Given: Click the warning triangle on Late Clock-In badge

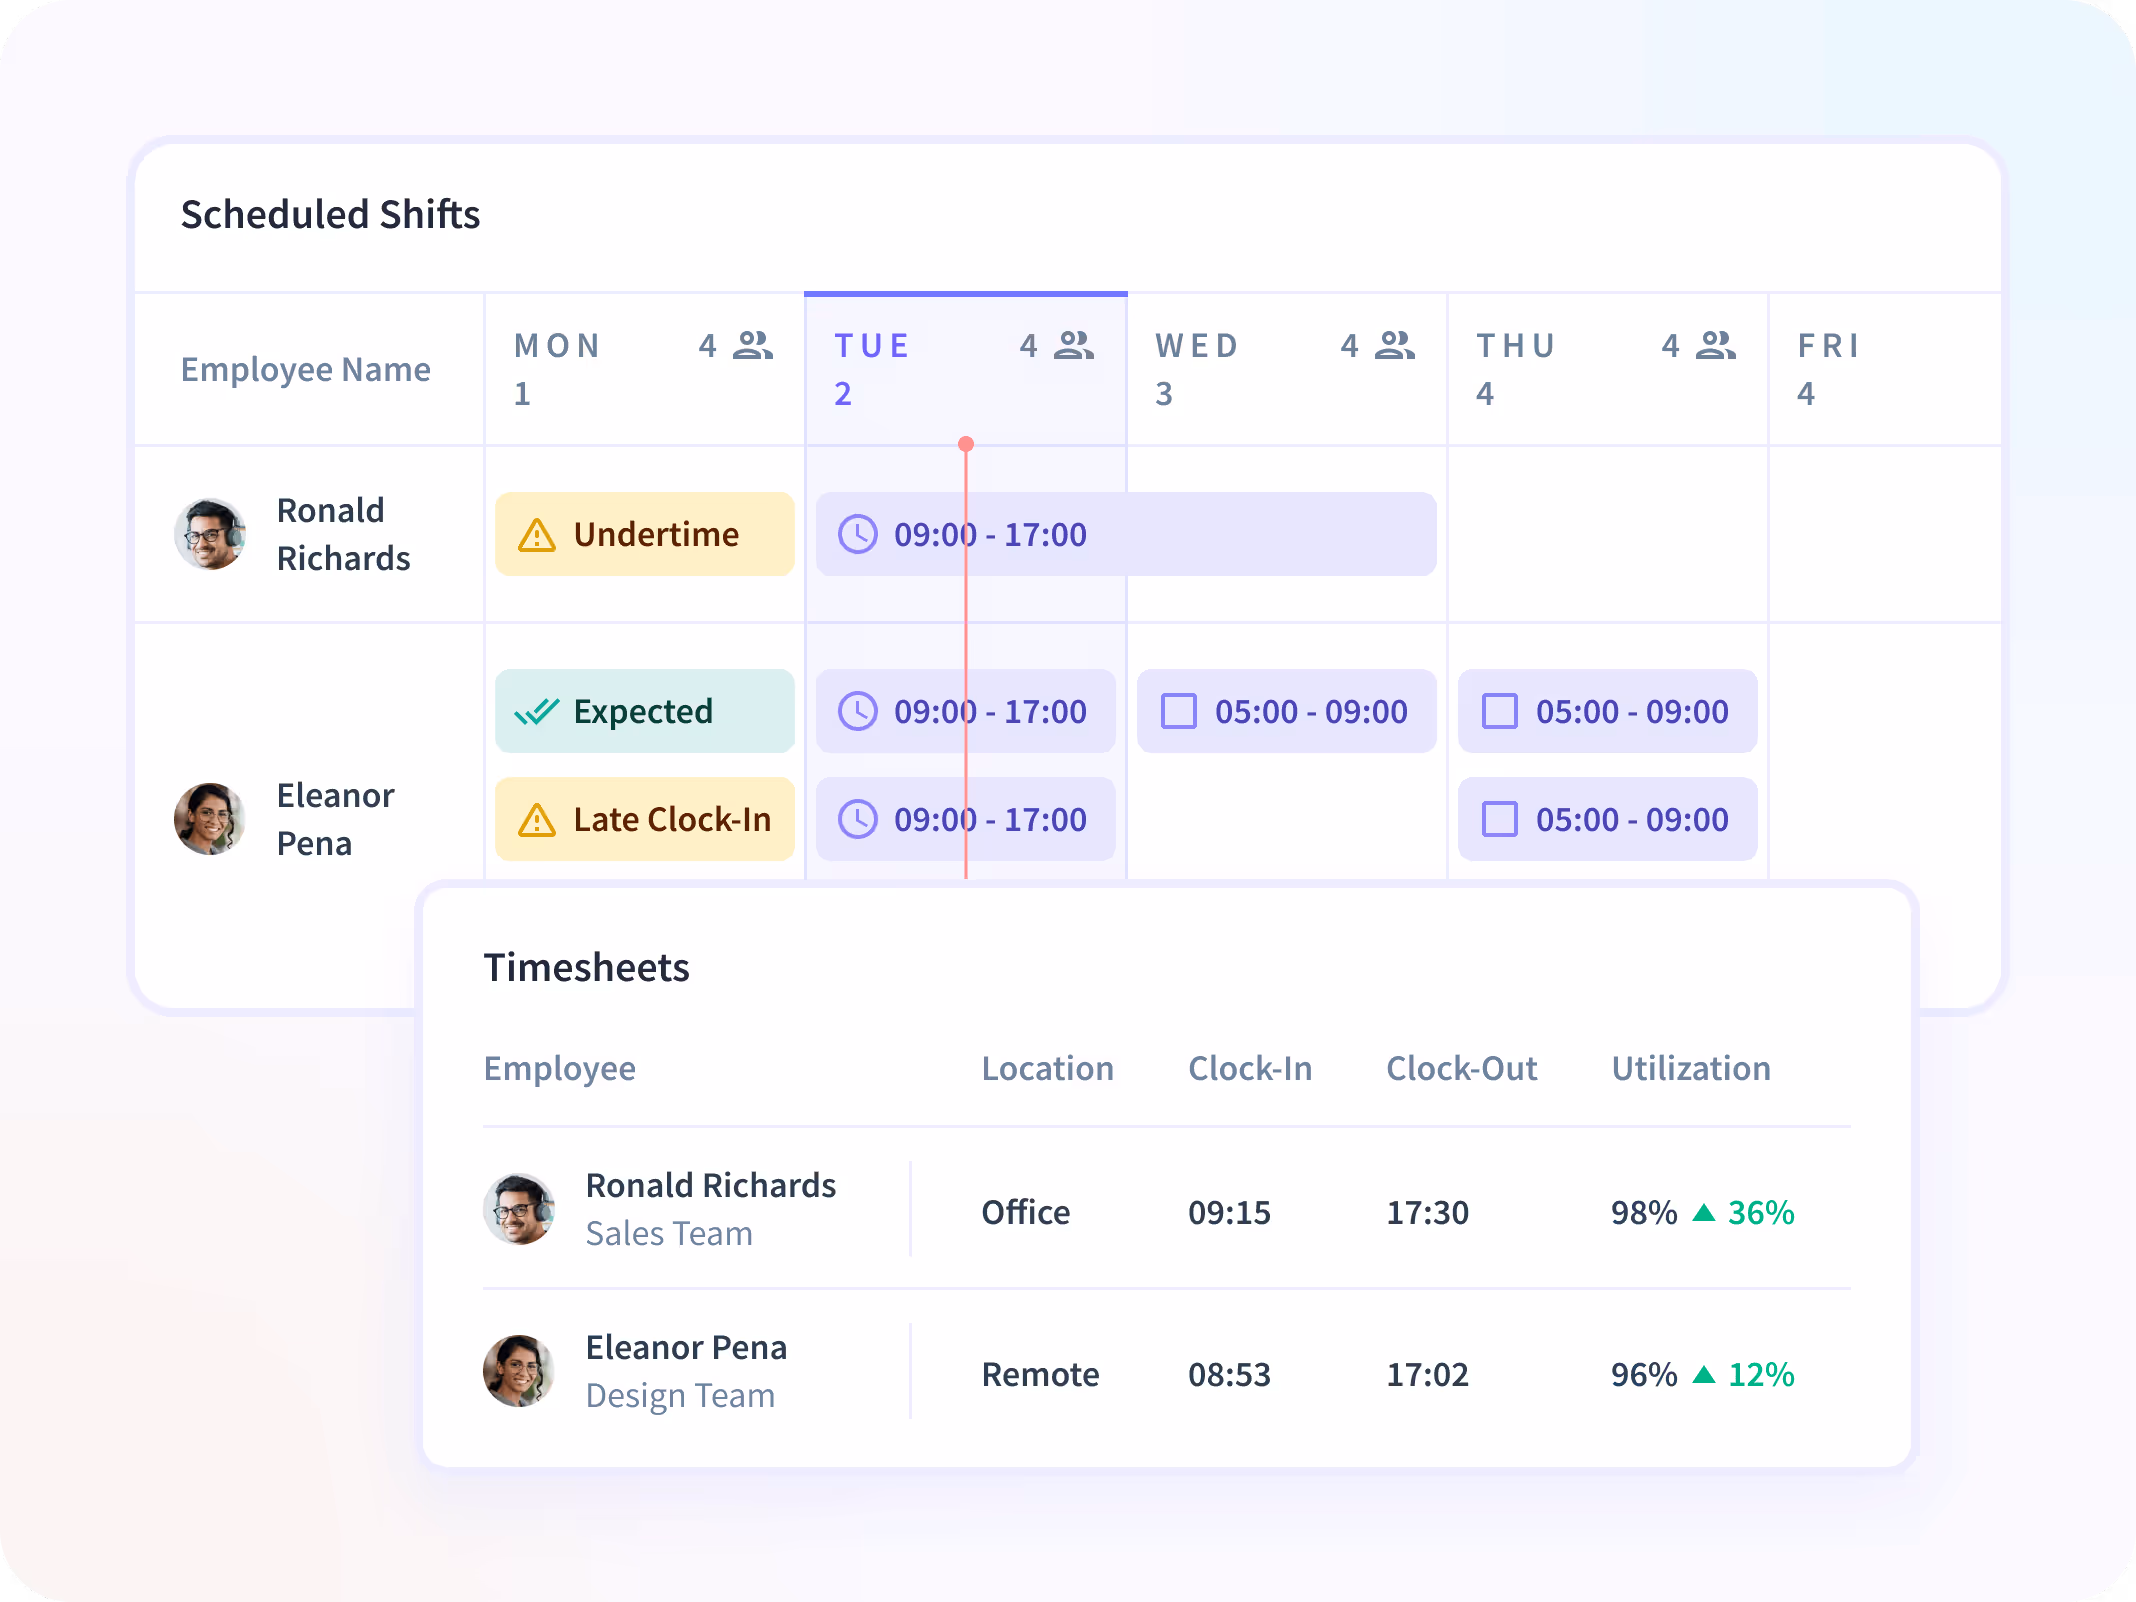Looking at the screenshot, I should tap(537, 820).
